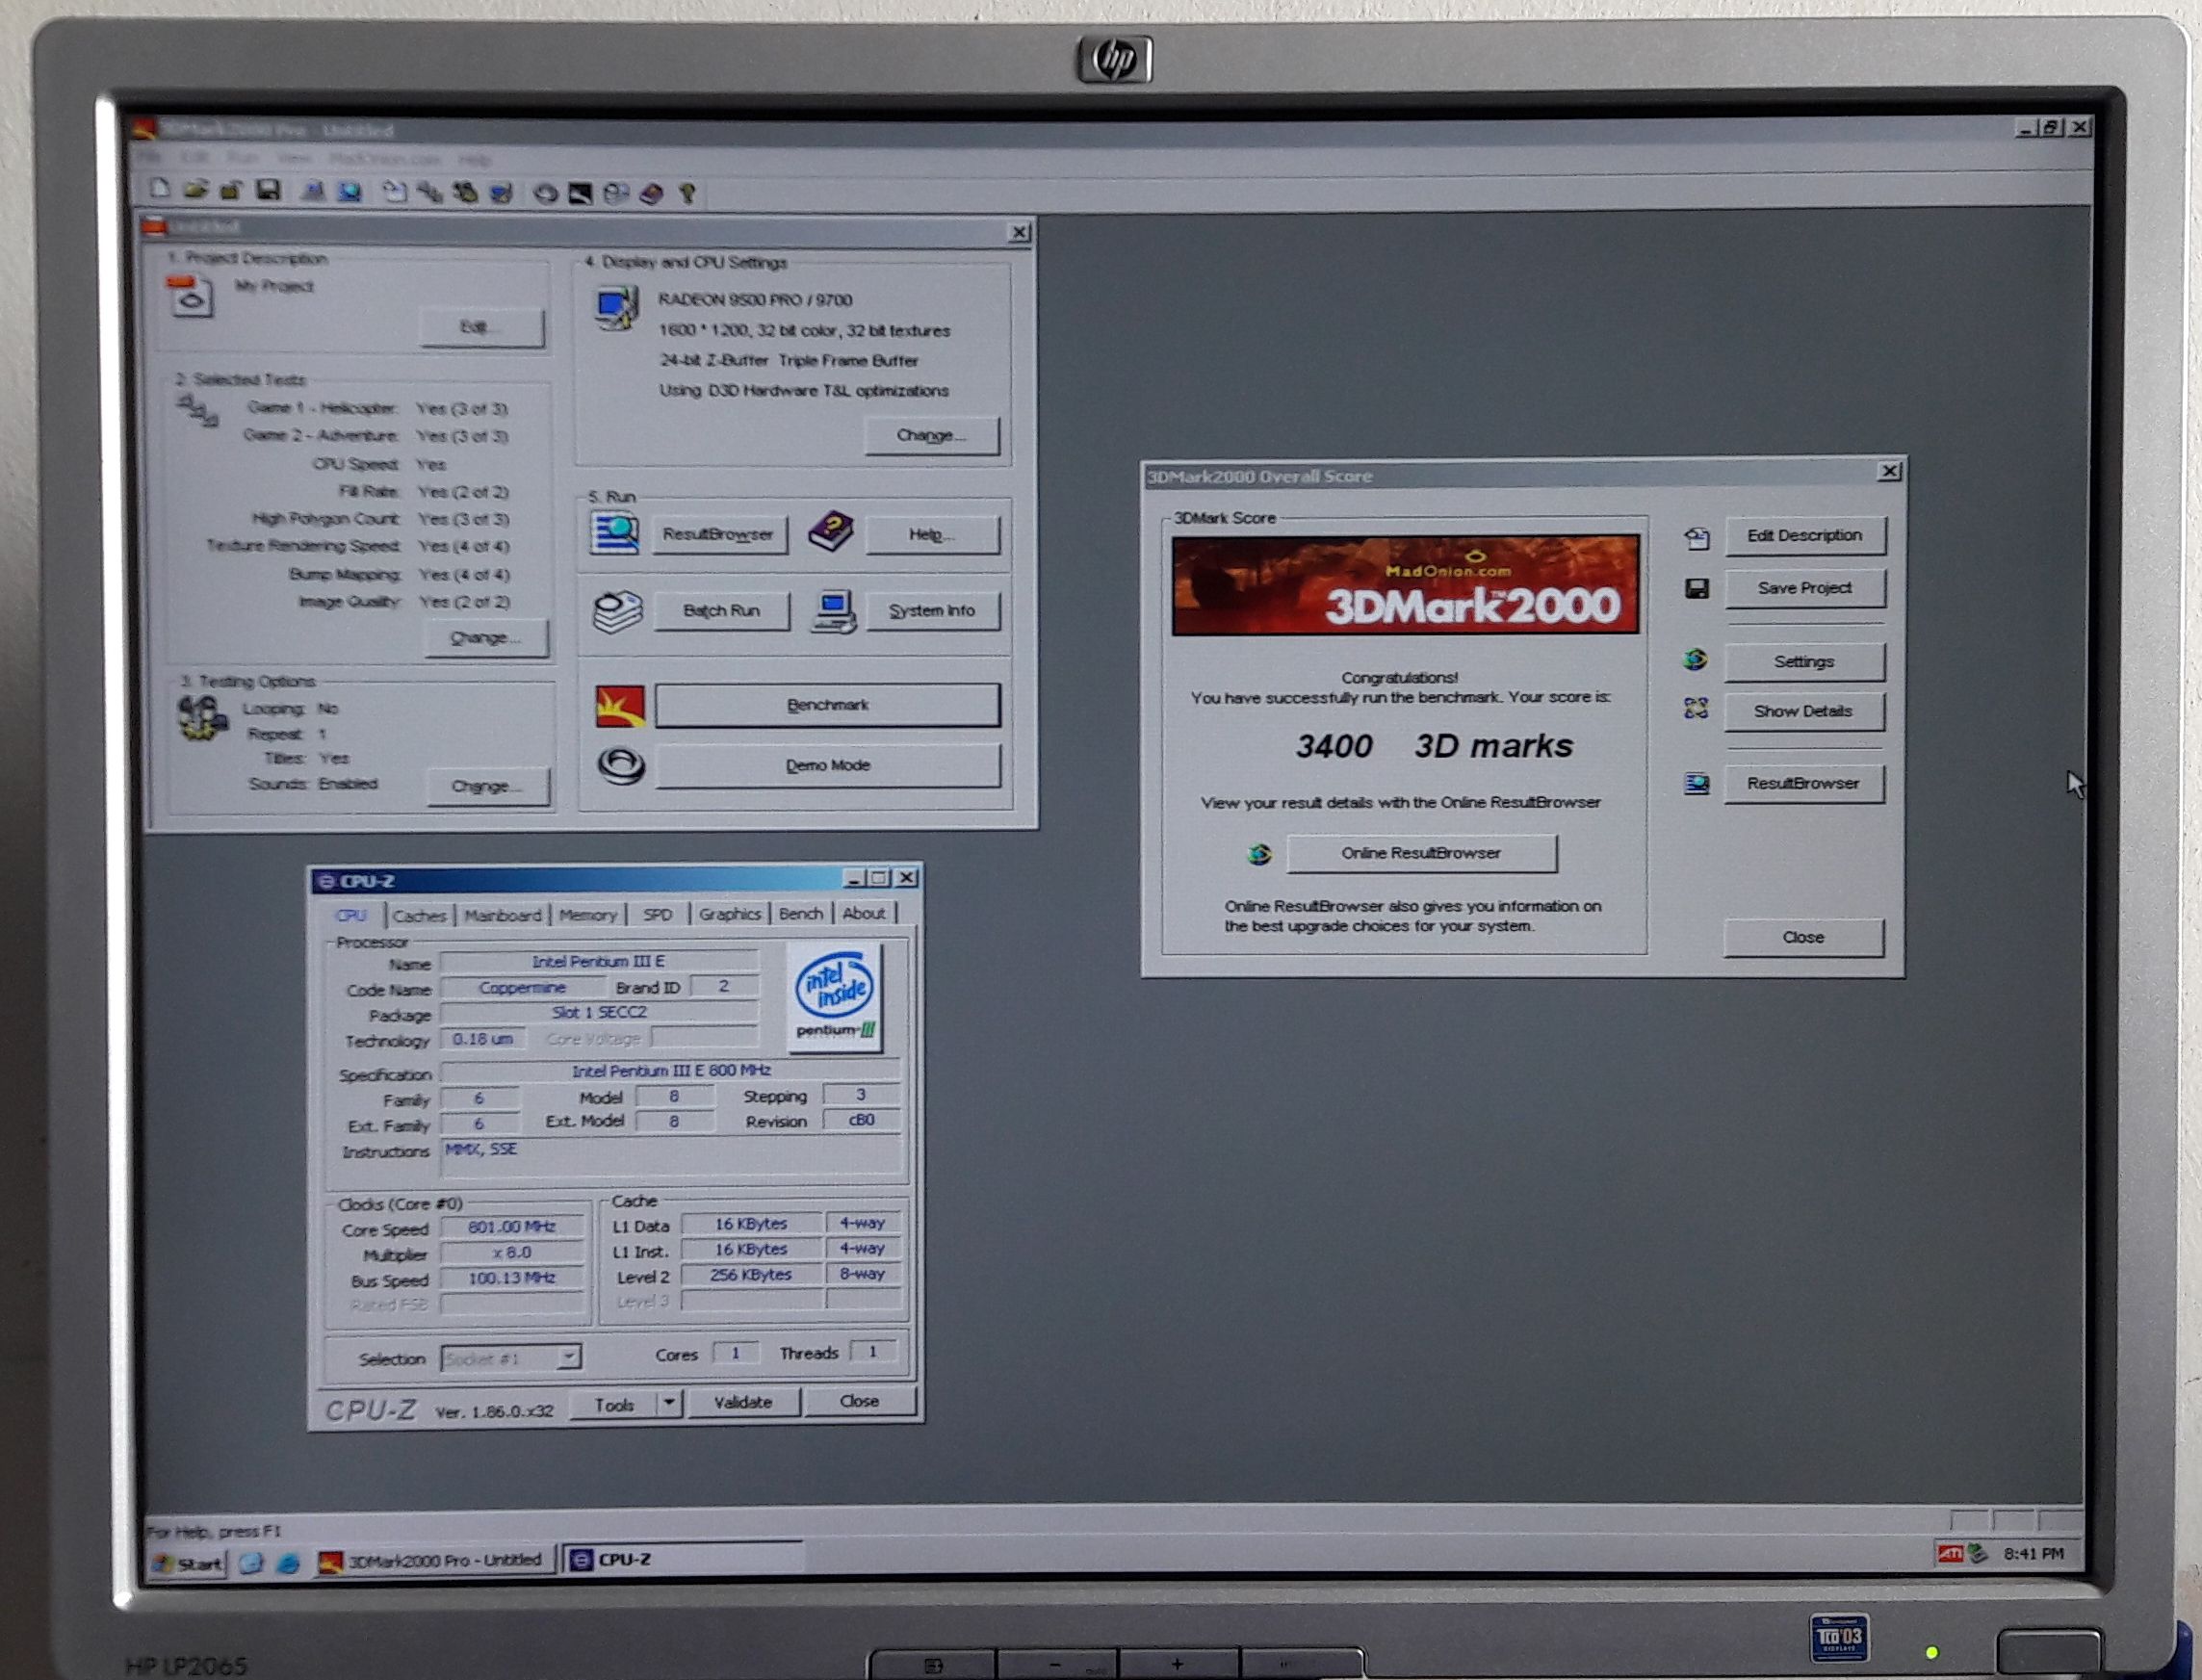Image resolution: width=2202 pixels, height=1680 pixels.
Task: Click the icon beside Show Details
Action: point(1696,709)
